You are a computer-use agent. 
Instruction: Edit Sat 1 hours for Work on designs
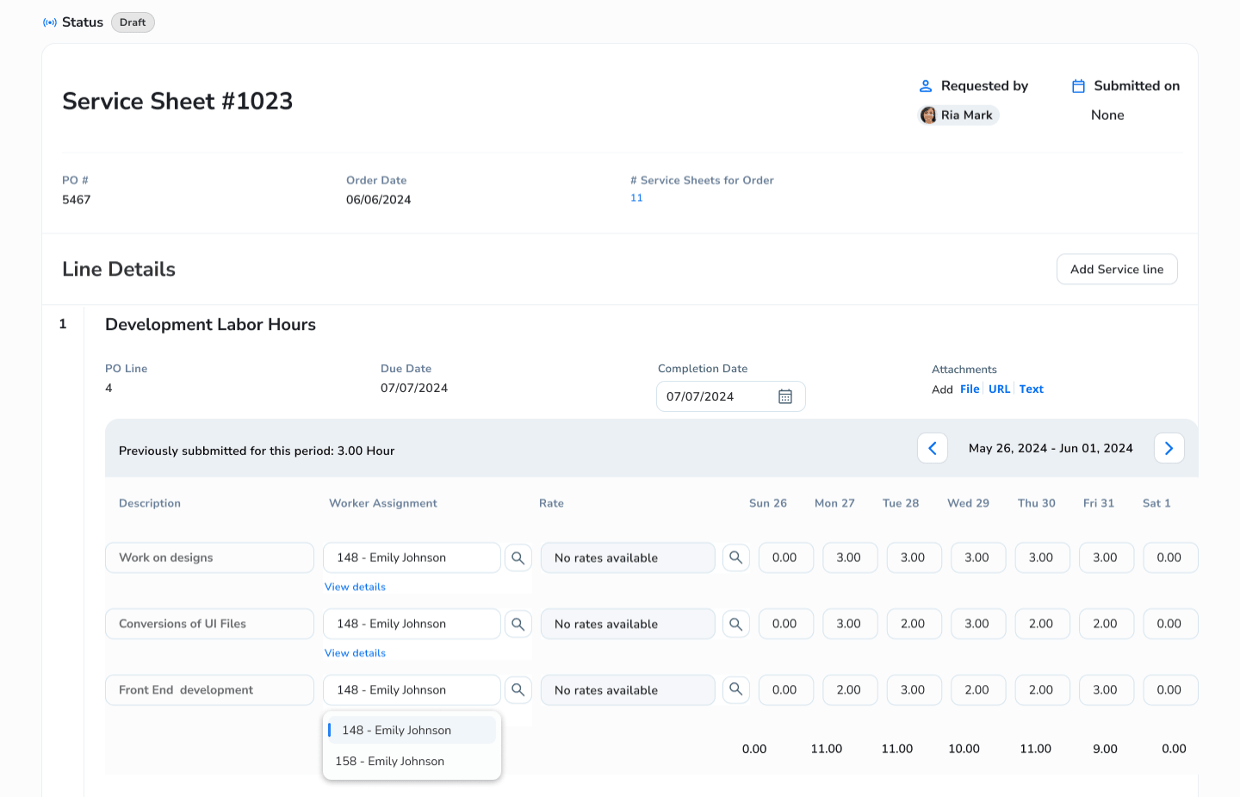pos(1170,558)
